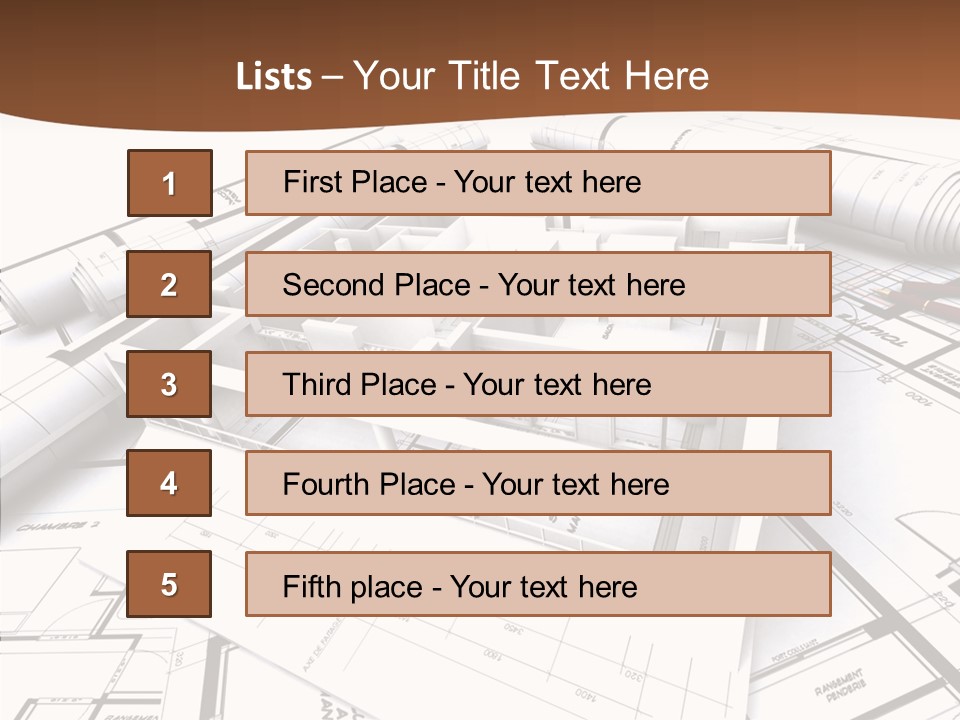
Task: Click the PORT COULISSANT blueprint label
Action: 794,650
